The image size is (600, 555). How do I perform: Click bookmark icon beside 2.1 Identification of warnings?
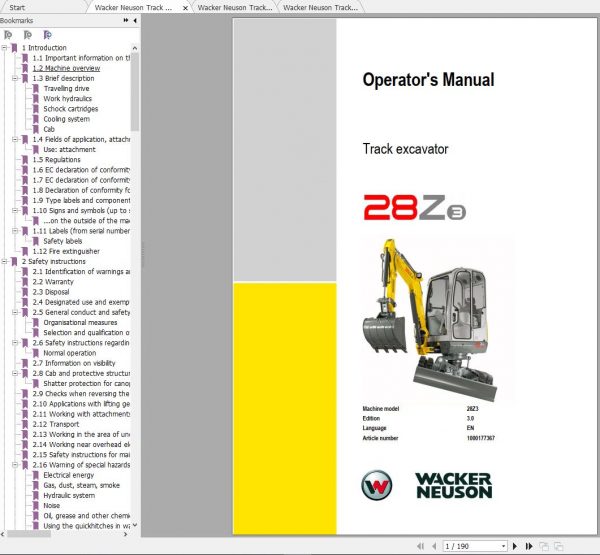click(x=25, y=272)
